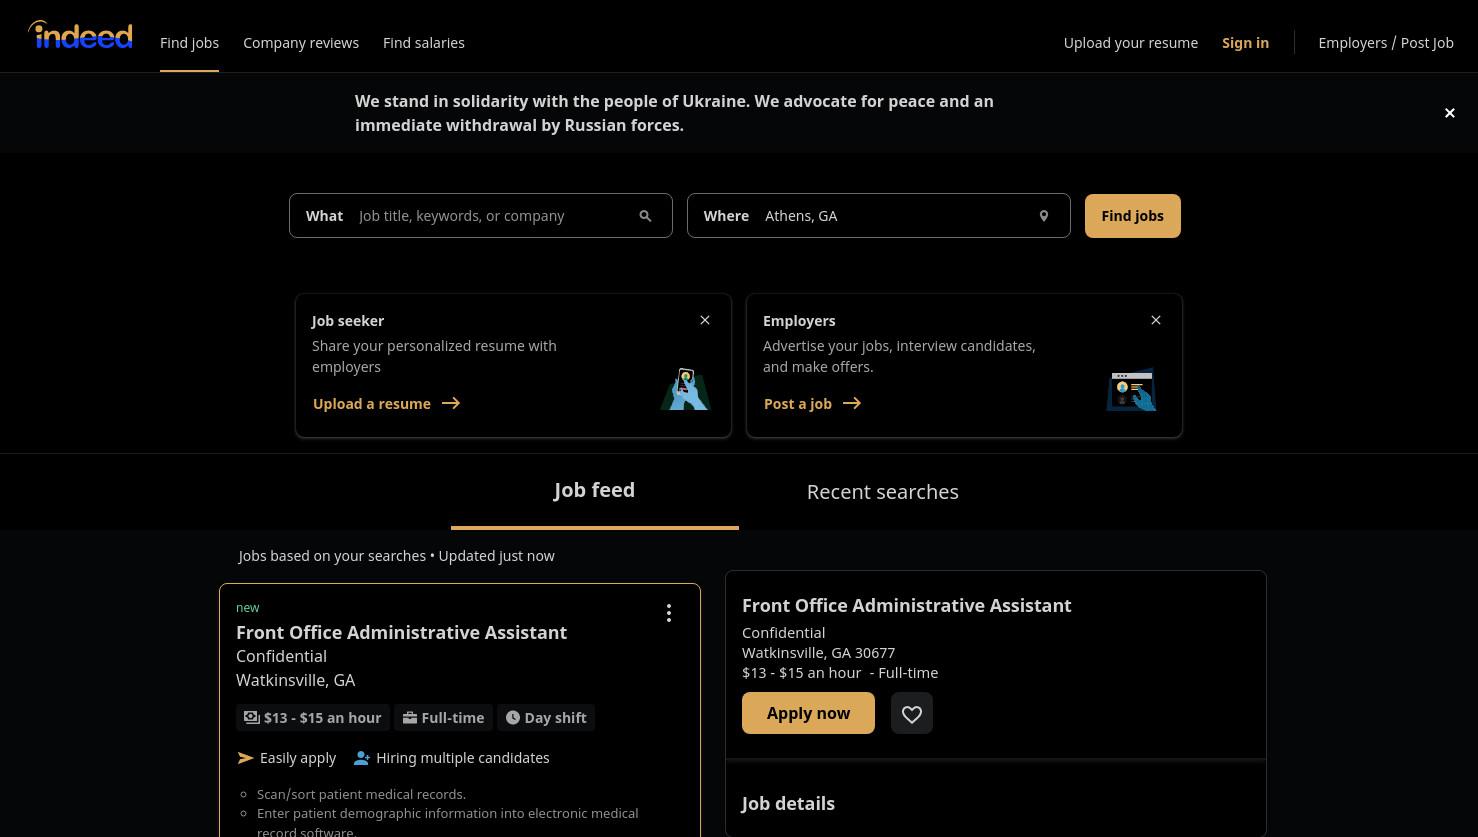The height and width of the screenshot is (837, 1478).
Task: Dismiss the Employers card
Action: (1156, 320)
